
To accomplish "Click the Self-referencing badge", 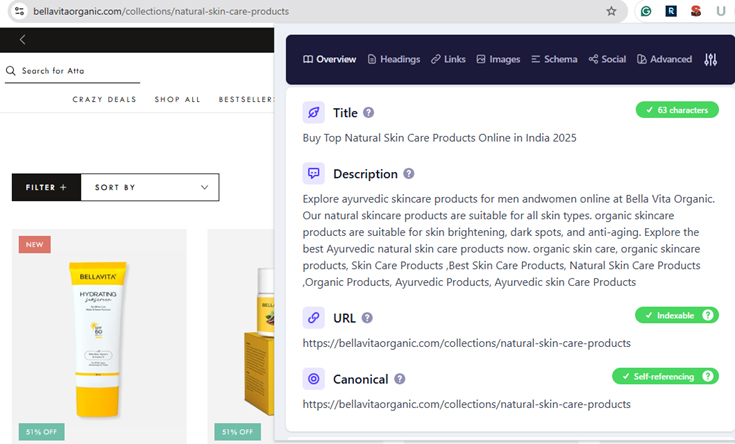I will point(665,376).
